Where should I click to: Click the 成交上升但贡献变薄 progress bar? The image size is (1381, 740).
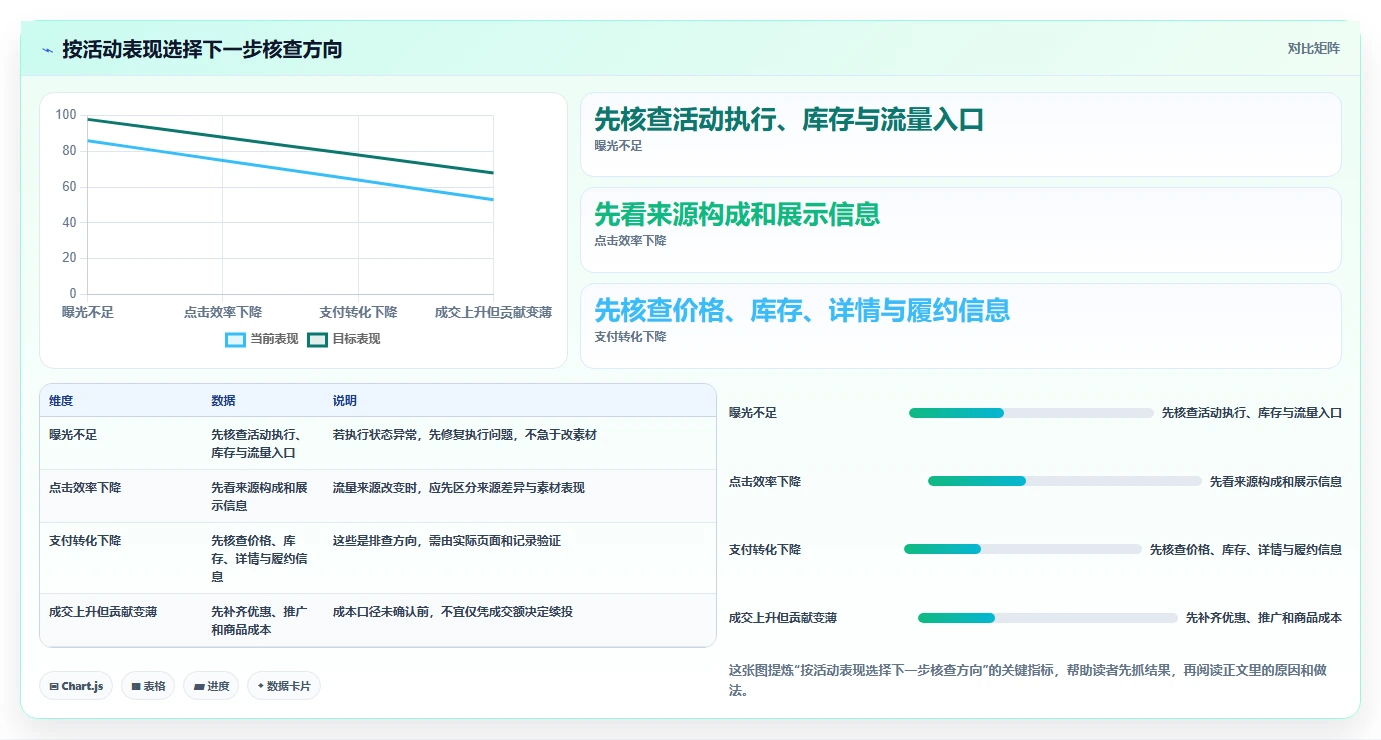click(1048, 618)
